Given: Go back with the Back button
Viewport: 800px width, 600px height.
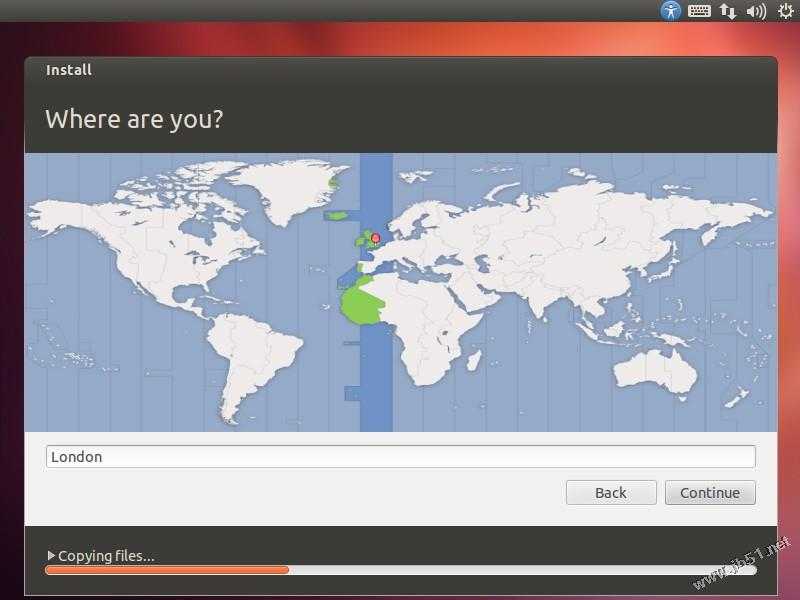Looking at the screenshot, I should coord(611,493).
